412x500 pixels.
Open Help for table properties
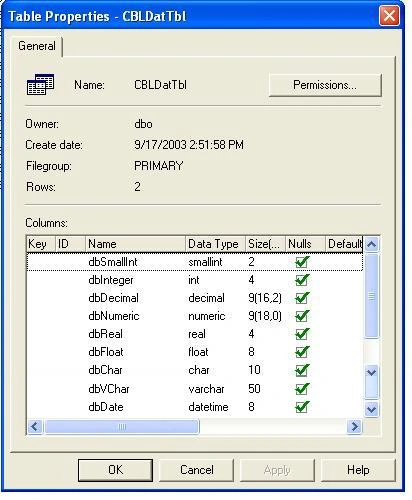[x=358, y=470]
